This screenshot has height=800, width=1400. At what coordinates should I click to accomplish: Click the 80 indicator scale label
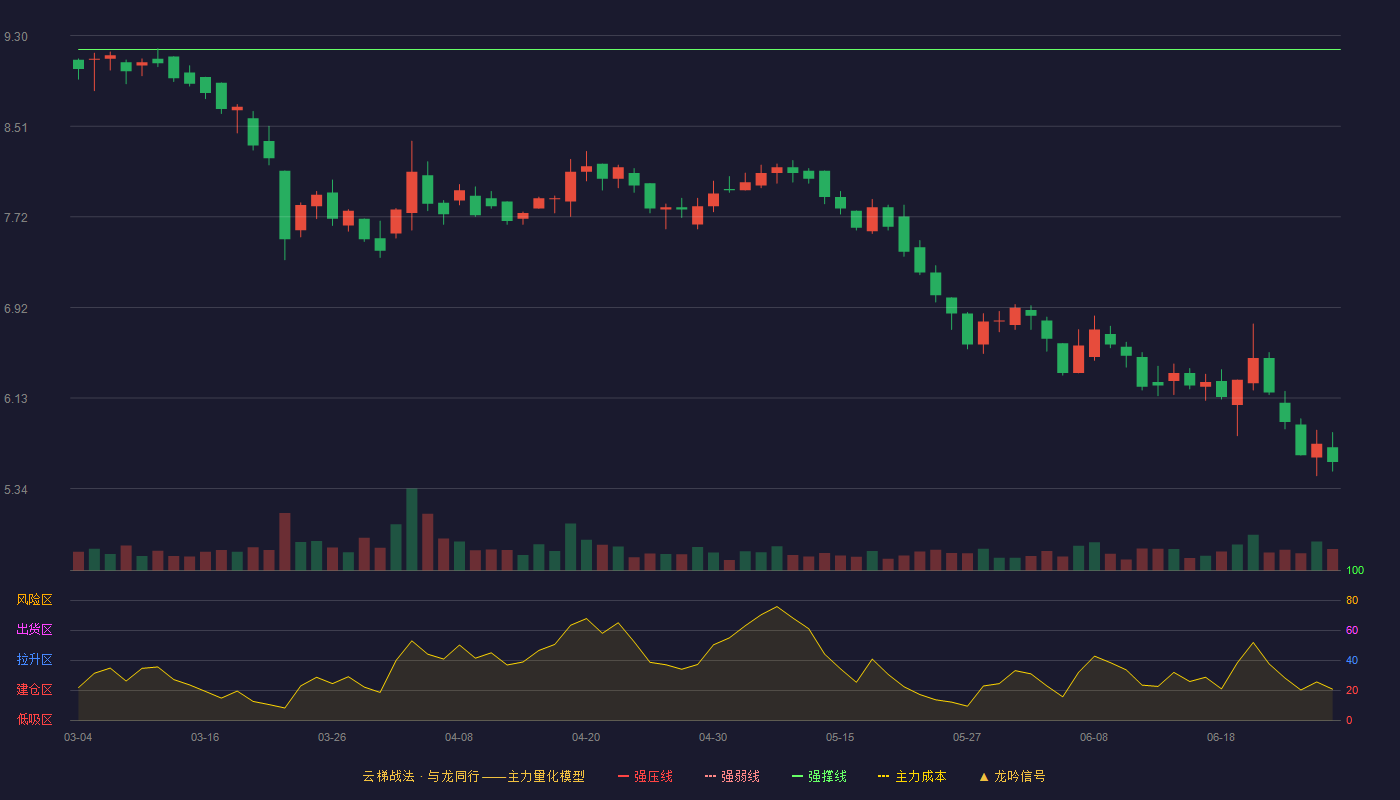(1352, 600)
